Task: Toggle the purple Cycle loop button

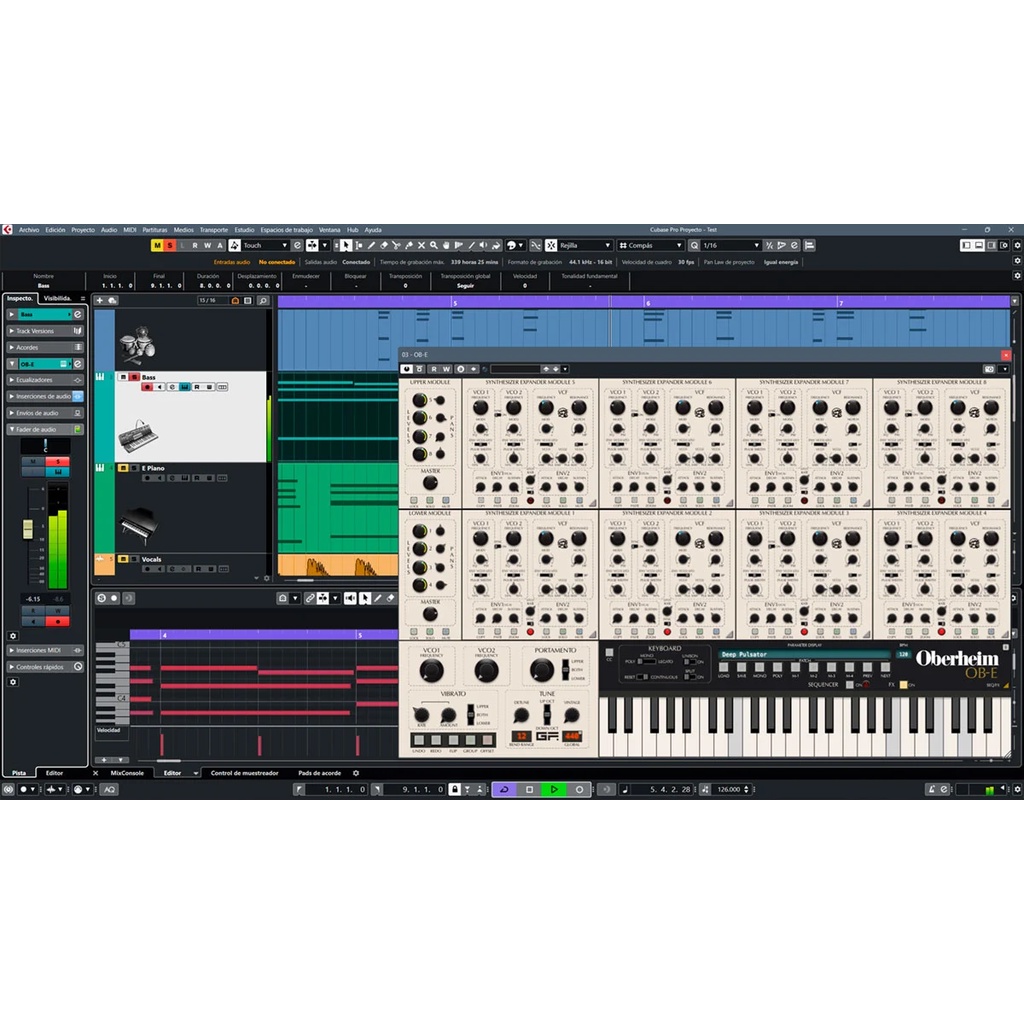Action: pyautogui.click(x=505, y=790)
